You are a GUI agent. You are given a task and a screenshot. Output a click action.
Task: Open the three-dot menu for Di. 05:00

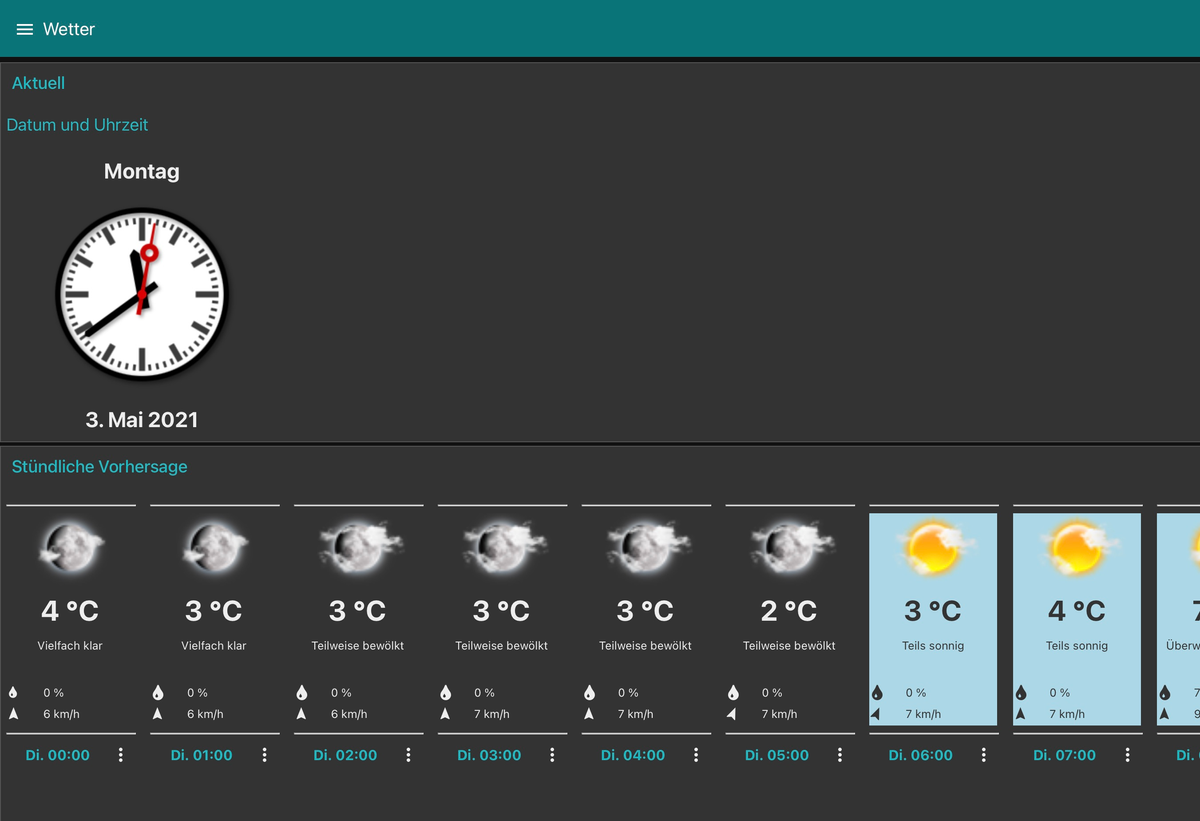[x=841, y=755]
